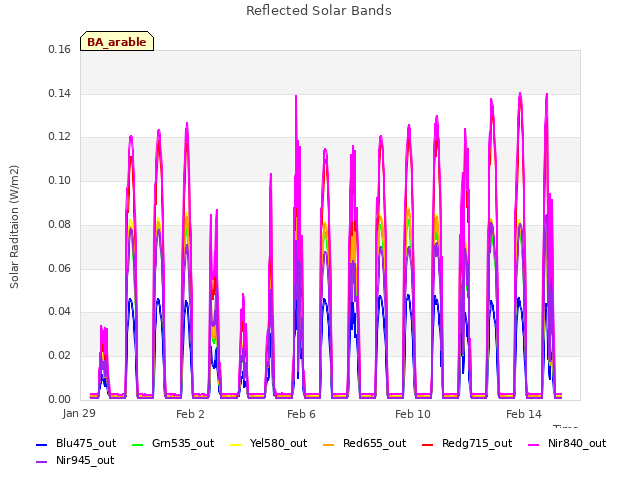640x480 pixels.
Task: Click the green Grn535_out legend color marker
Action: pos(138,444)
